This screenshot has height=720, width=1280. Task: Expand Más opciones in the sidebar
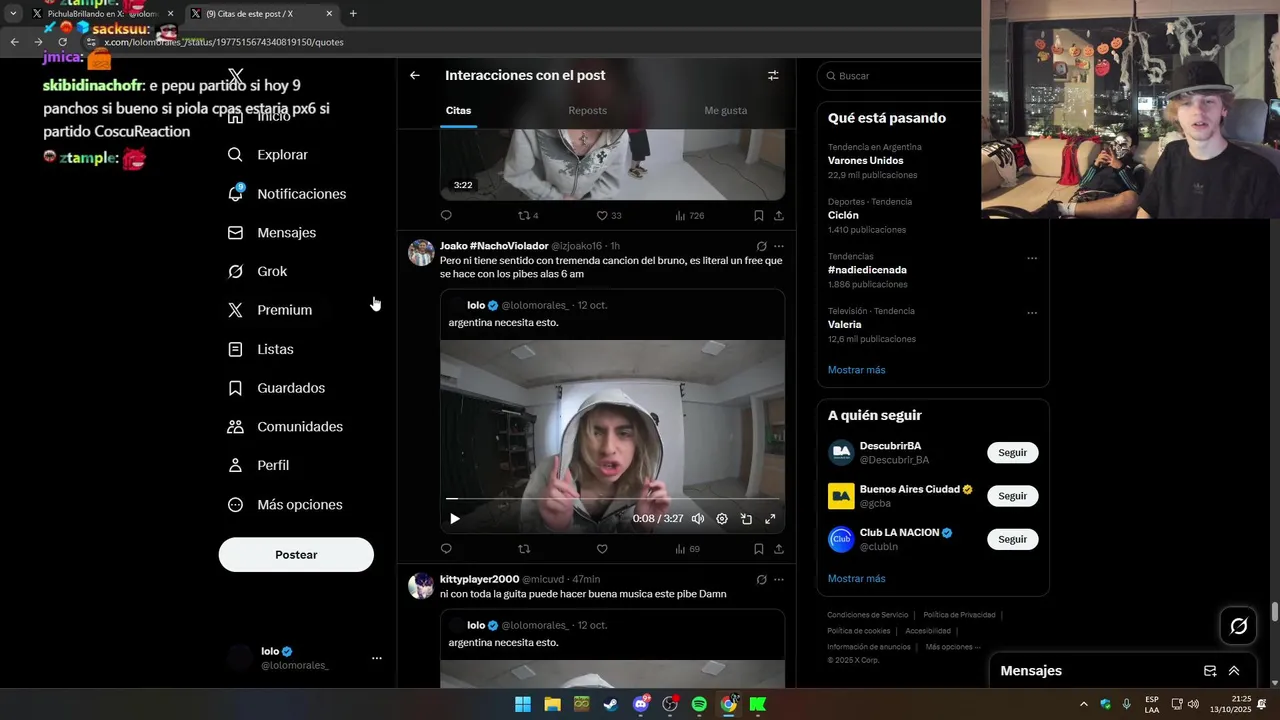pos(285,505)
